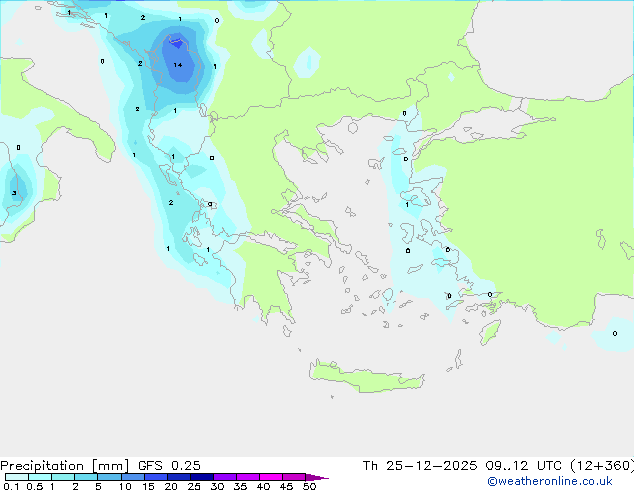Click the '10' legend tick label

(x=125, y=486)
